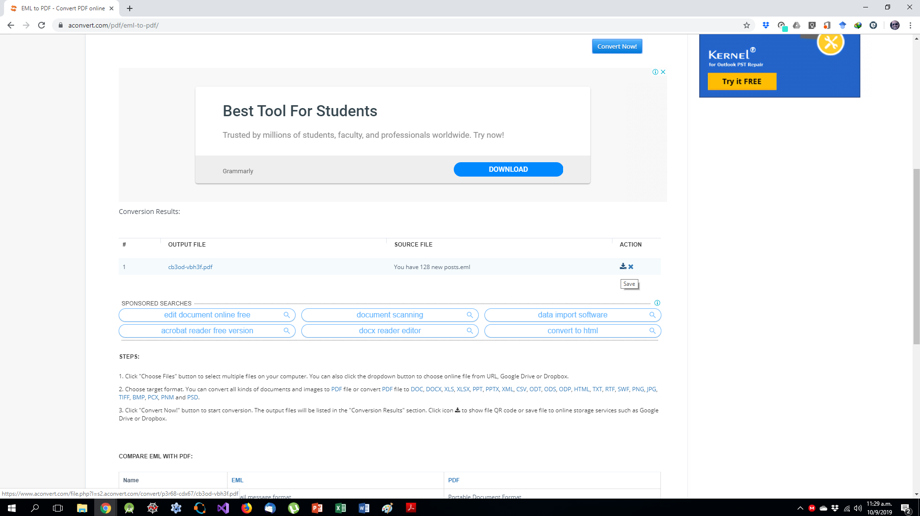Open the Windows notification center

pos(906,508)
